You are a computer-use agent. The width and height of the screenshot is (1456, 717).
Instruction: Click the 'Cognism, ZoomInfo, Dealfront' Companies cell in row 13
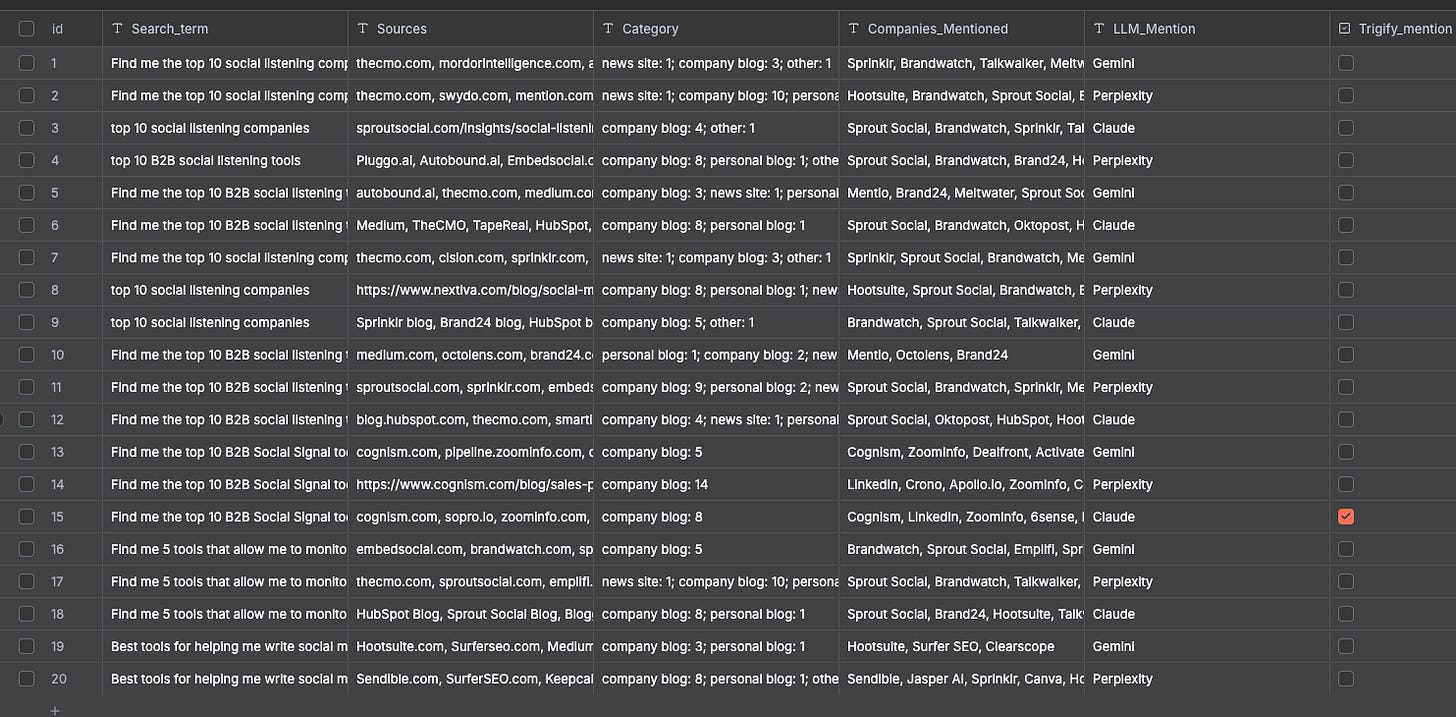click(x=962, y=452)
